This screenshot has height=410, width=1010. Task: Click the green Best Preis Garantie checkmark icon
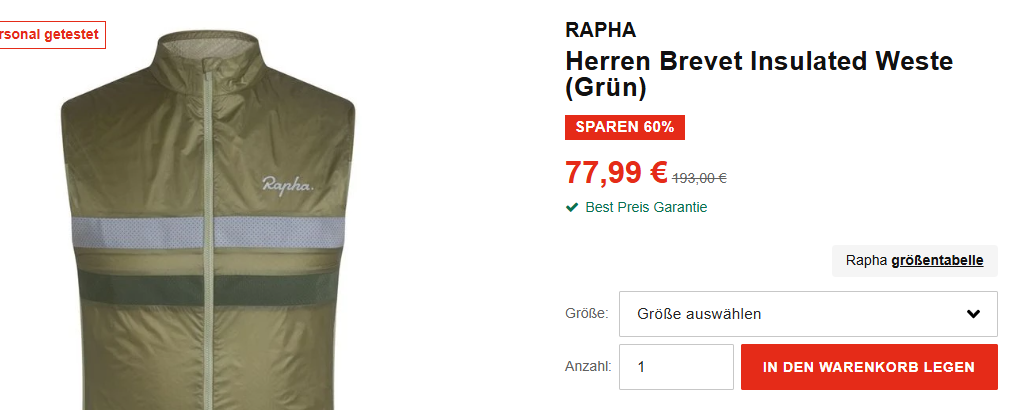(571, 207)
